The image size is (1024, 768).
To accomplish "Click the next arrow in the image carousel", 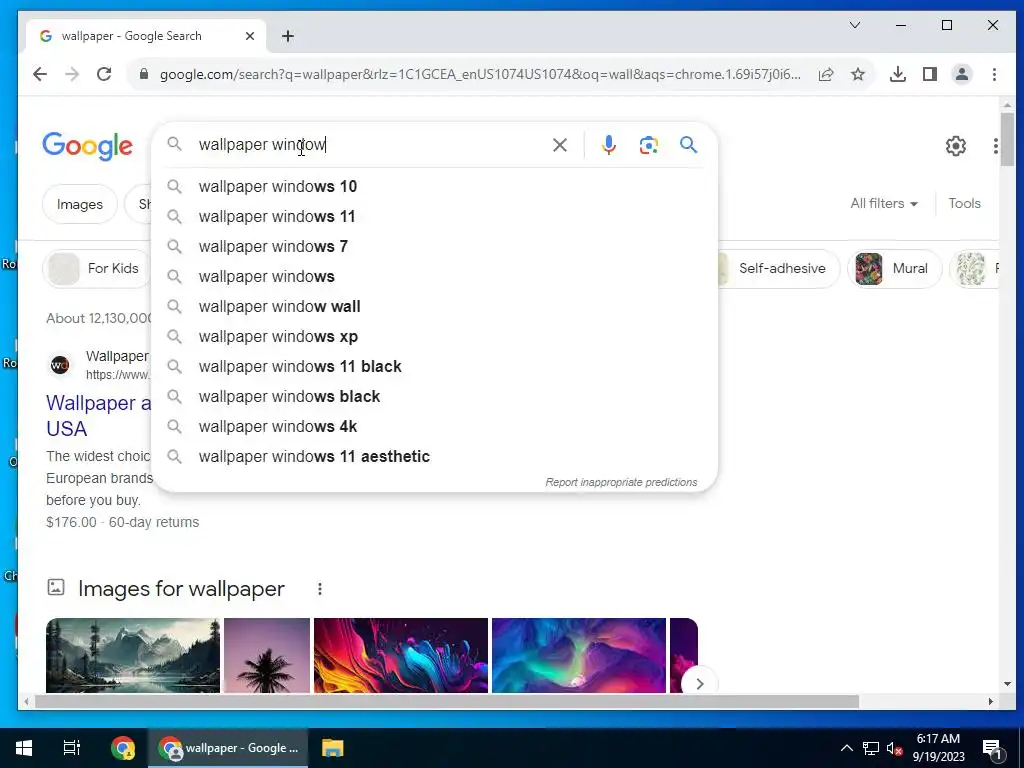I will click(699, 683).
